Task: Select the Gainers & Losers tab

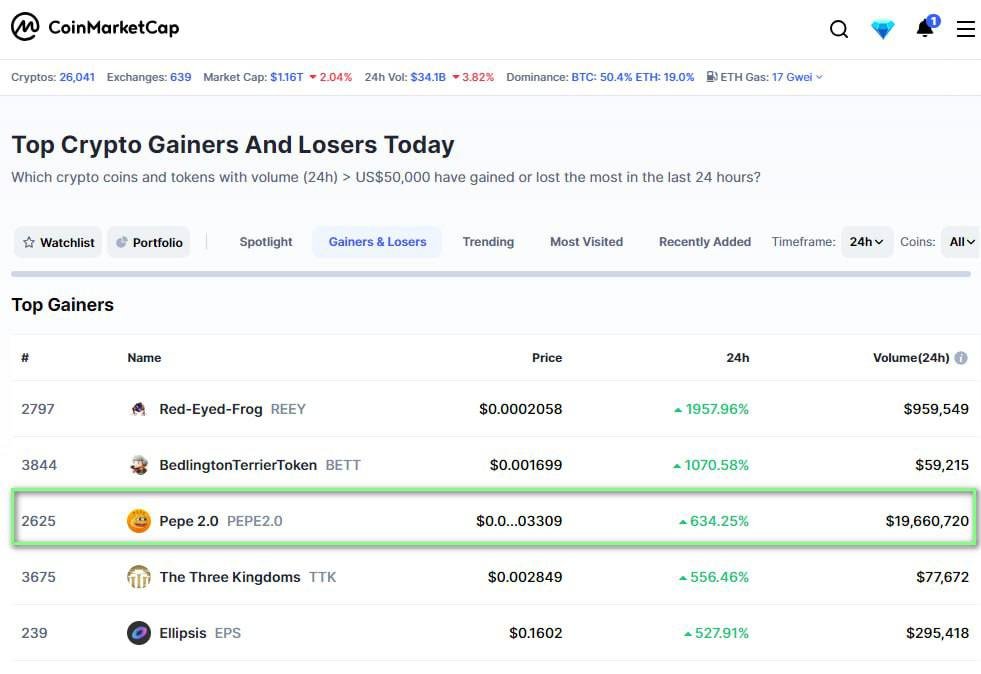Action: pyautogui.click(x=377, y=242)
